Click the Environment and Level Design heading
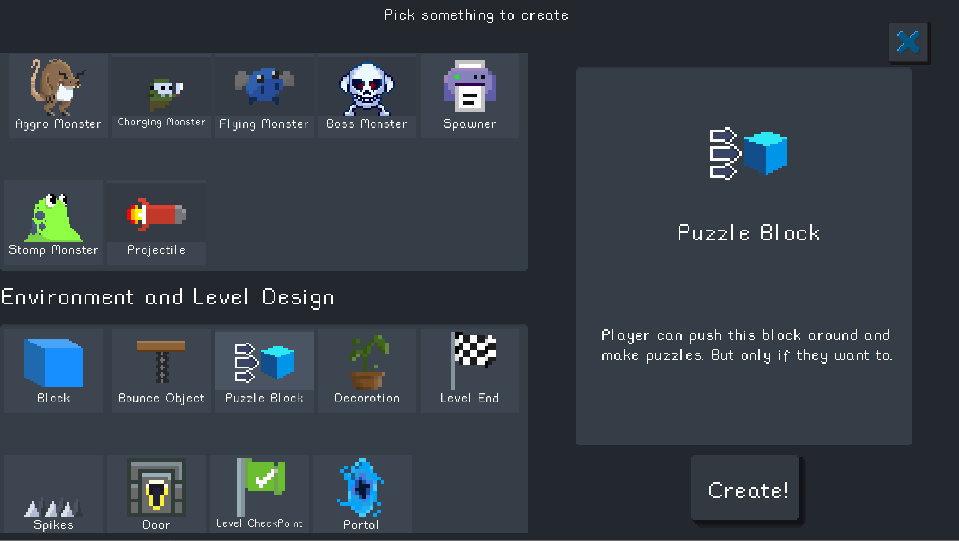This screenshot has width=959, height=541. tap(168, 298)
